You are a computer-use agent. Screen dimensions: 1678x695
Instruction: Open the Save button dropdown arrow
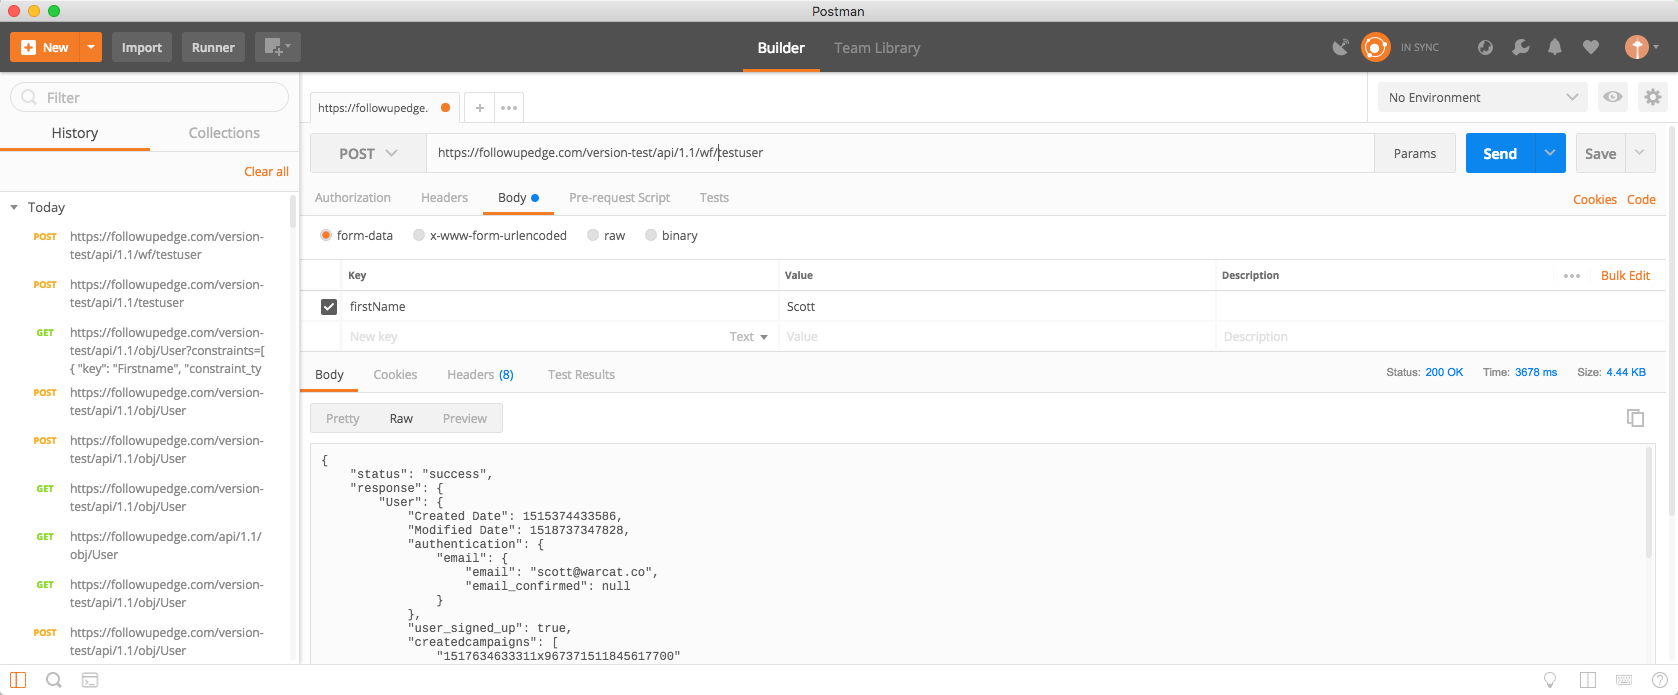pyautogui.click(x=1640, y=153)
